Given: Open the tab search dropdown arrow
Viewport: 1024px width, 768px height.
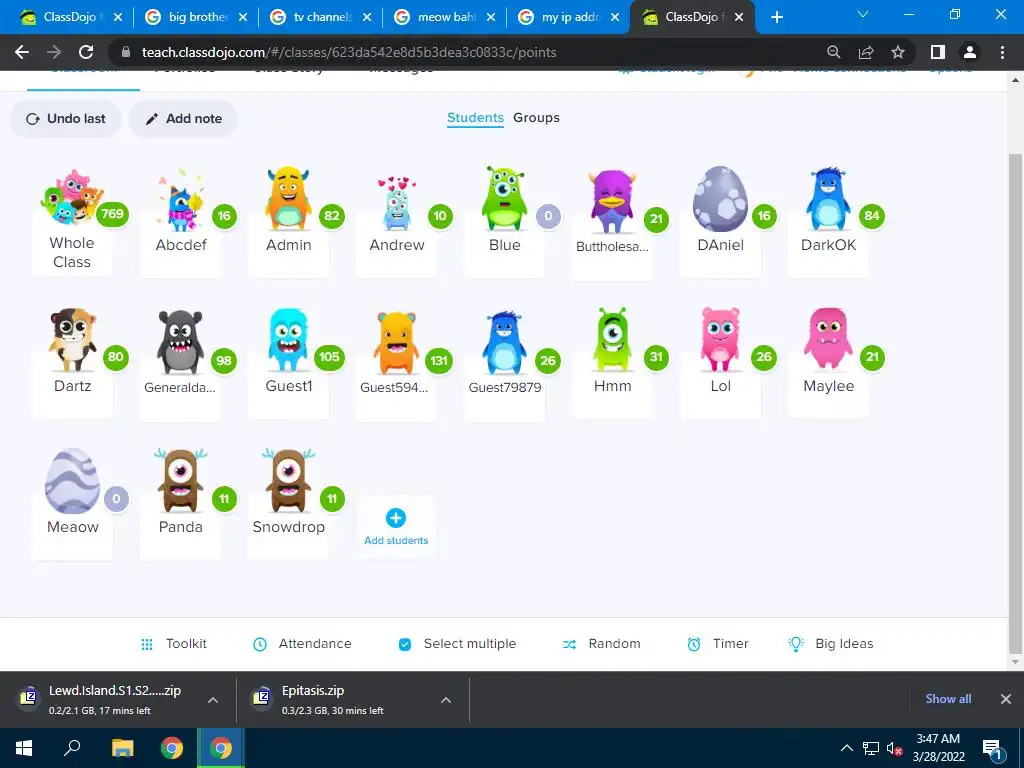Looking at the screenshot, I should [863, 14].
